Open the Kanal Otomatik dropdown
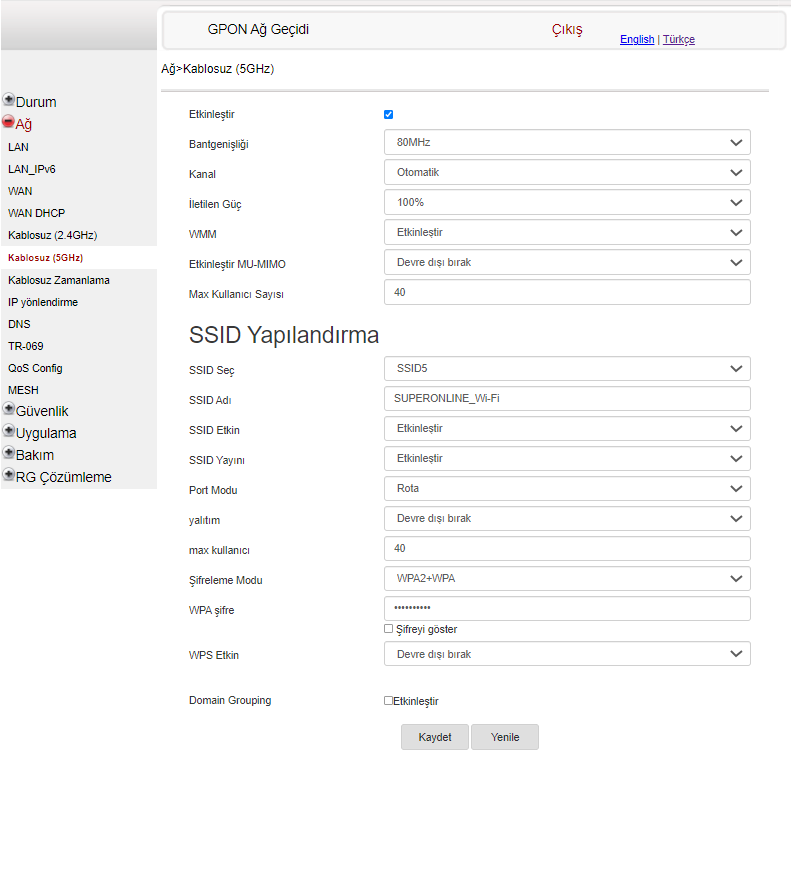The height and width of the screenshot is (873, 798). pos(567,172)
